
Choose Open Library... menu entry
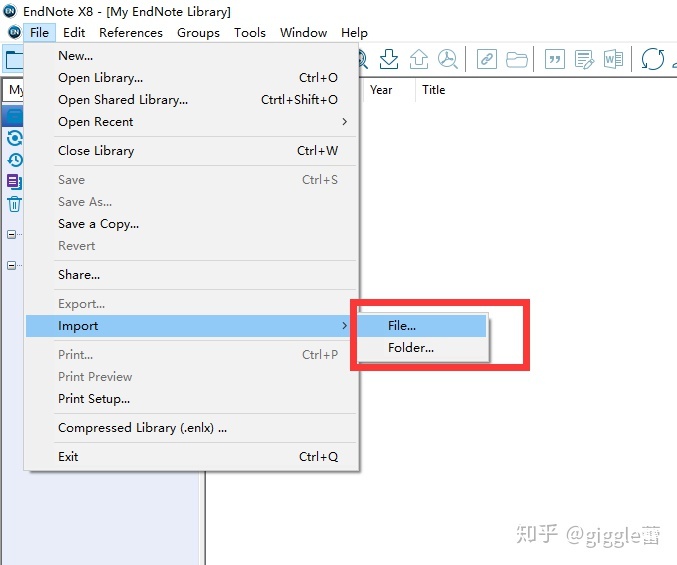(192, 78)
